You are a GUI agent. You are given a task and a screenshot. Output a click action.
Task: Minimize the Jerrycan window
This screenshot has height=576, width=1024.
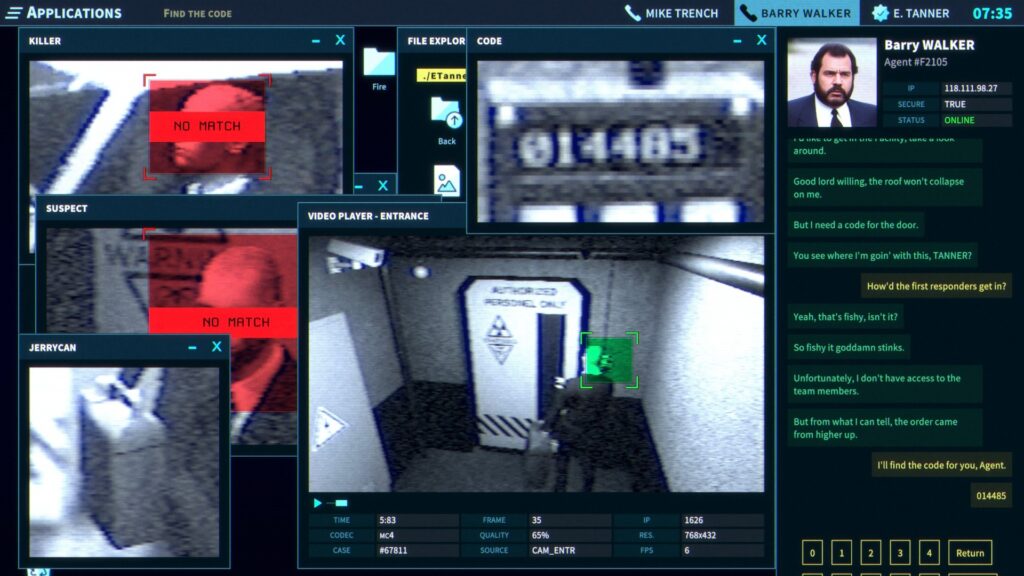coord(192,347)
